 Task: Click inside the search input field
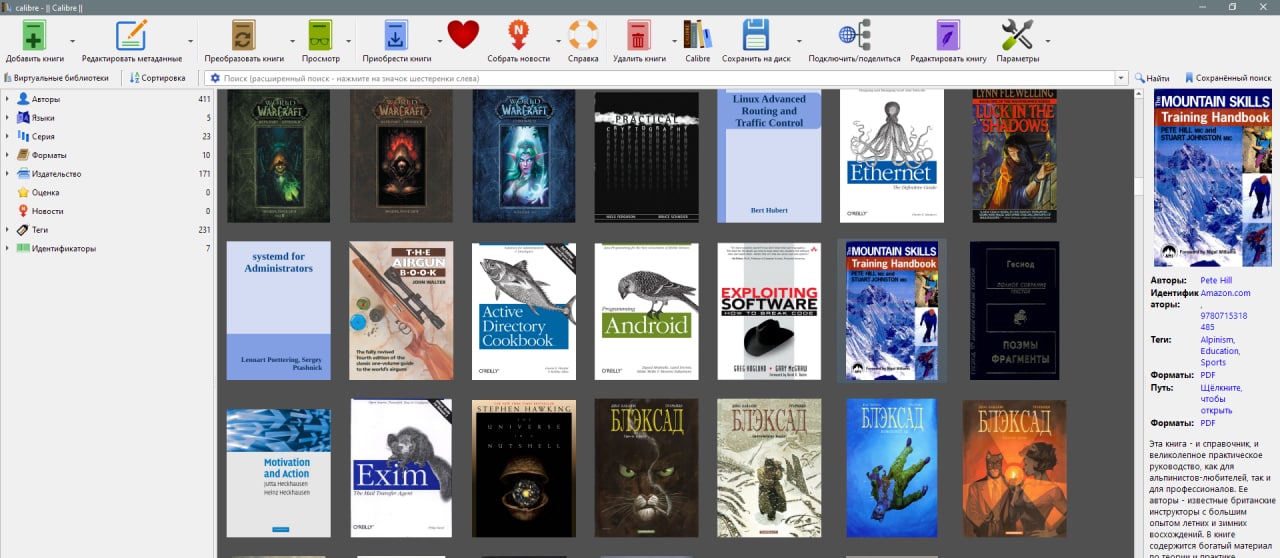click(x=666, y=78)
